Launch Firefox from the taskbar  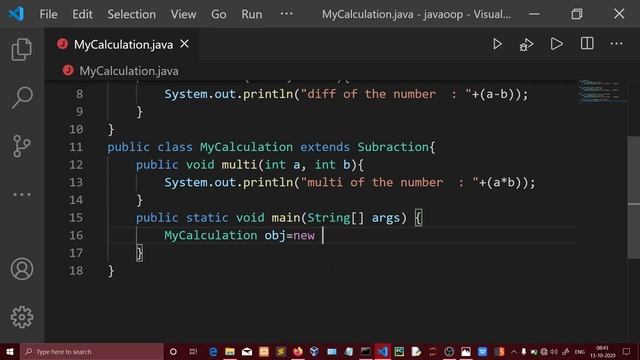298,351
